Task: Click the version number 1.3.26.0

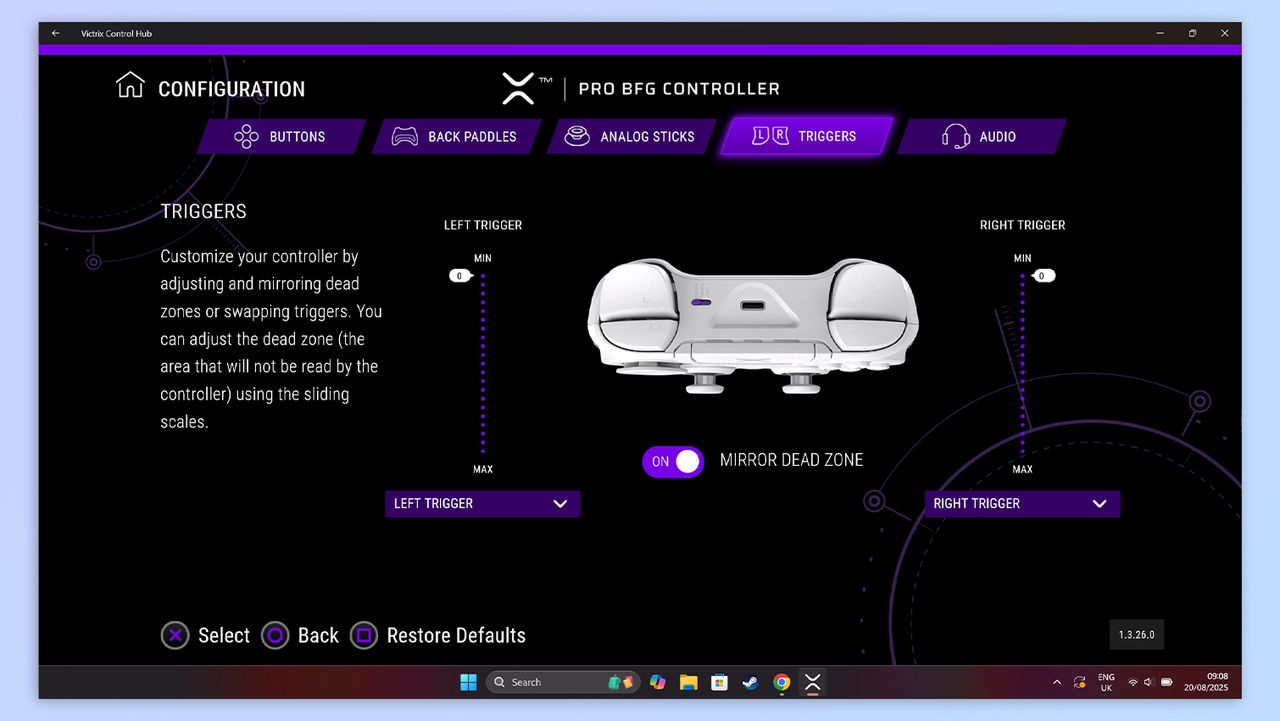Action: tap(1136, 635)
